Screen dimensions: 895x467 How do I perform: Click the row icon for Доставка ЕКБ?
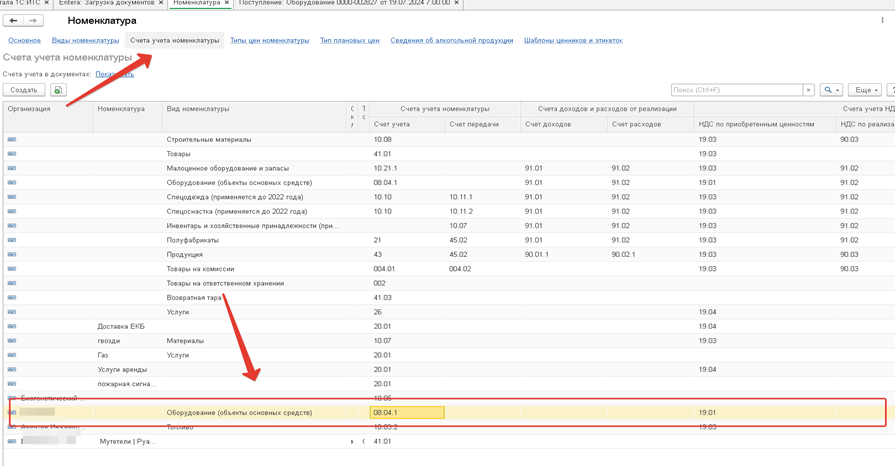pyautogui.click(x=12, y=326)
